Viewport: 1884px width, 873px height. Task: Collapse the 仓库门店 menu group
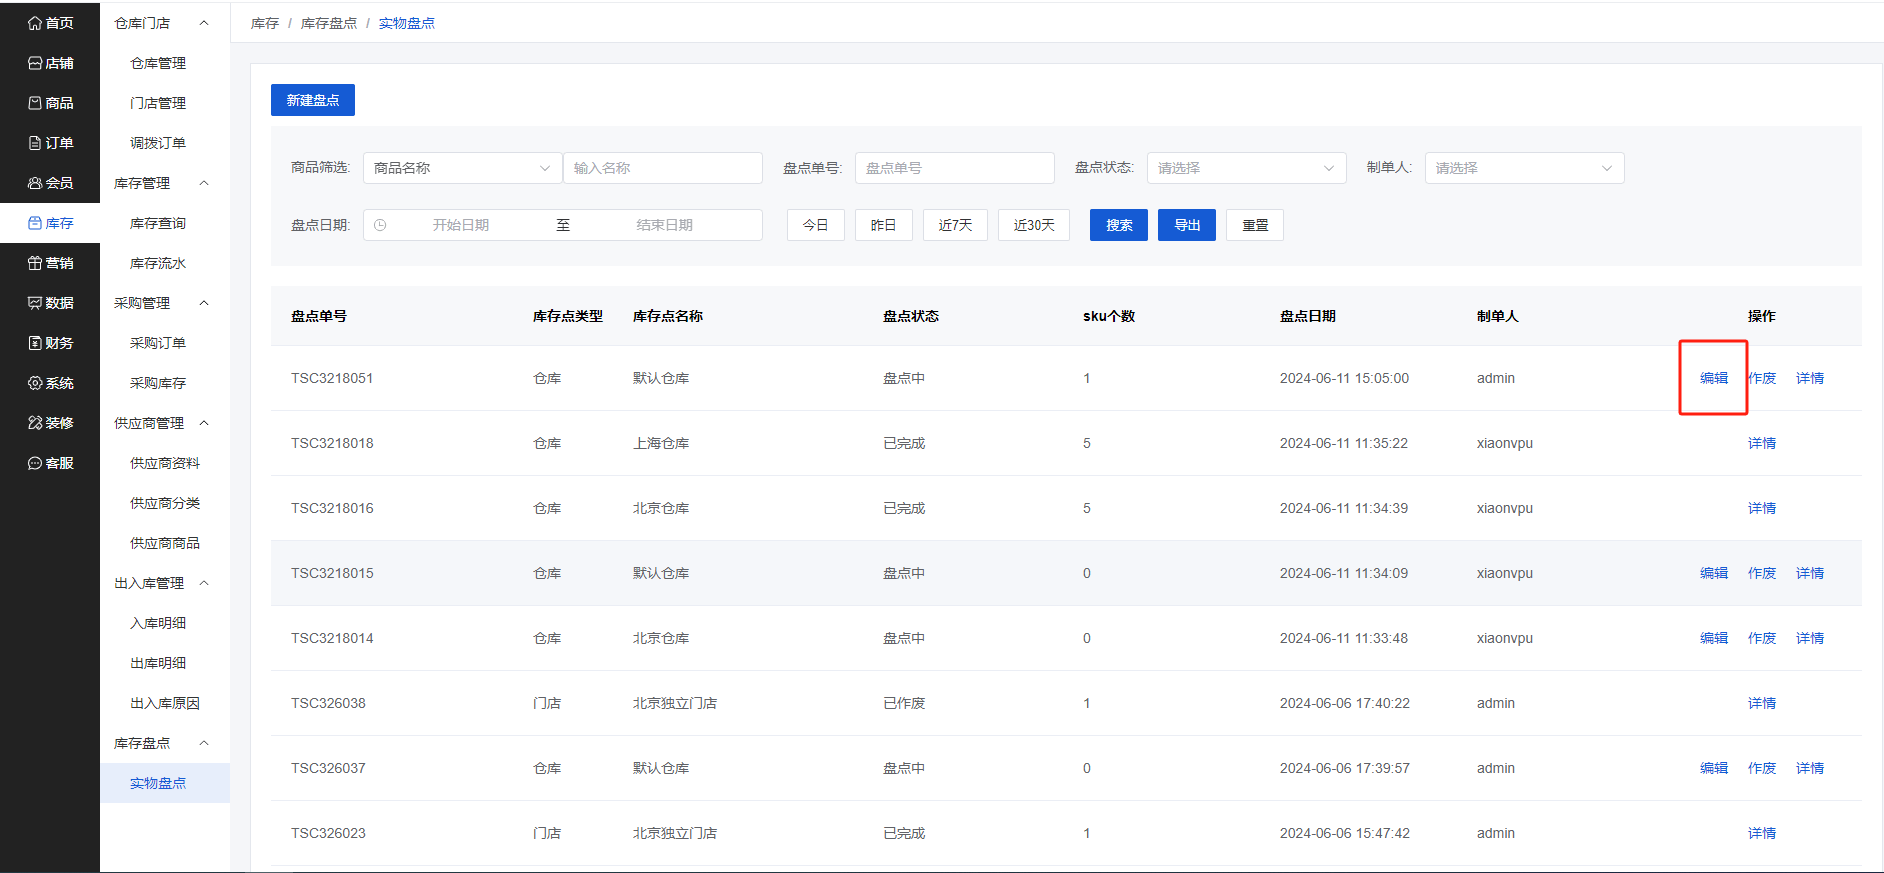(204, 23)
